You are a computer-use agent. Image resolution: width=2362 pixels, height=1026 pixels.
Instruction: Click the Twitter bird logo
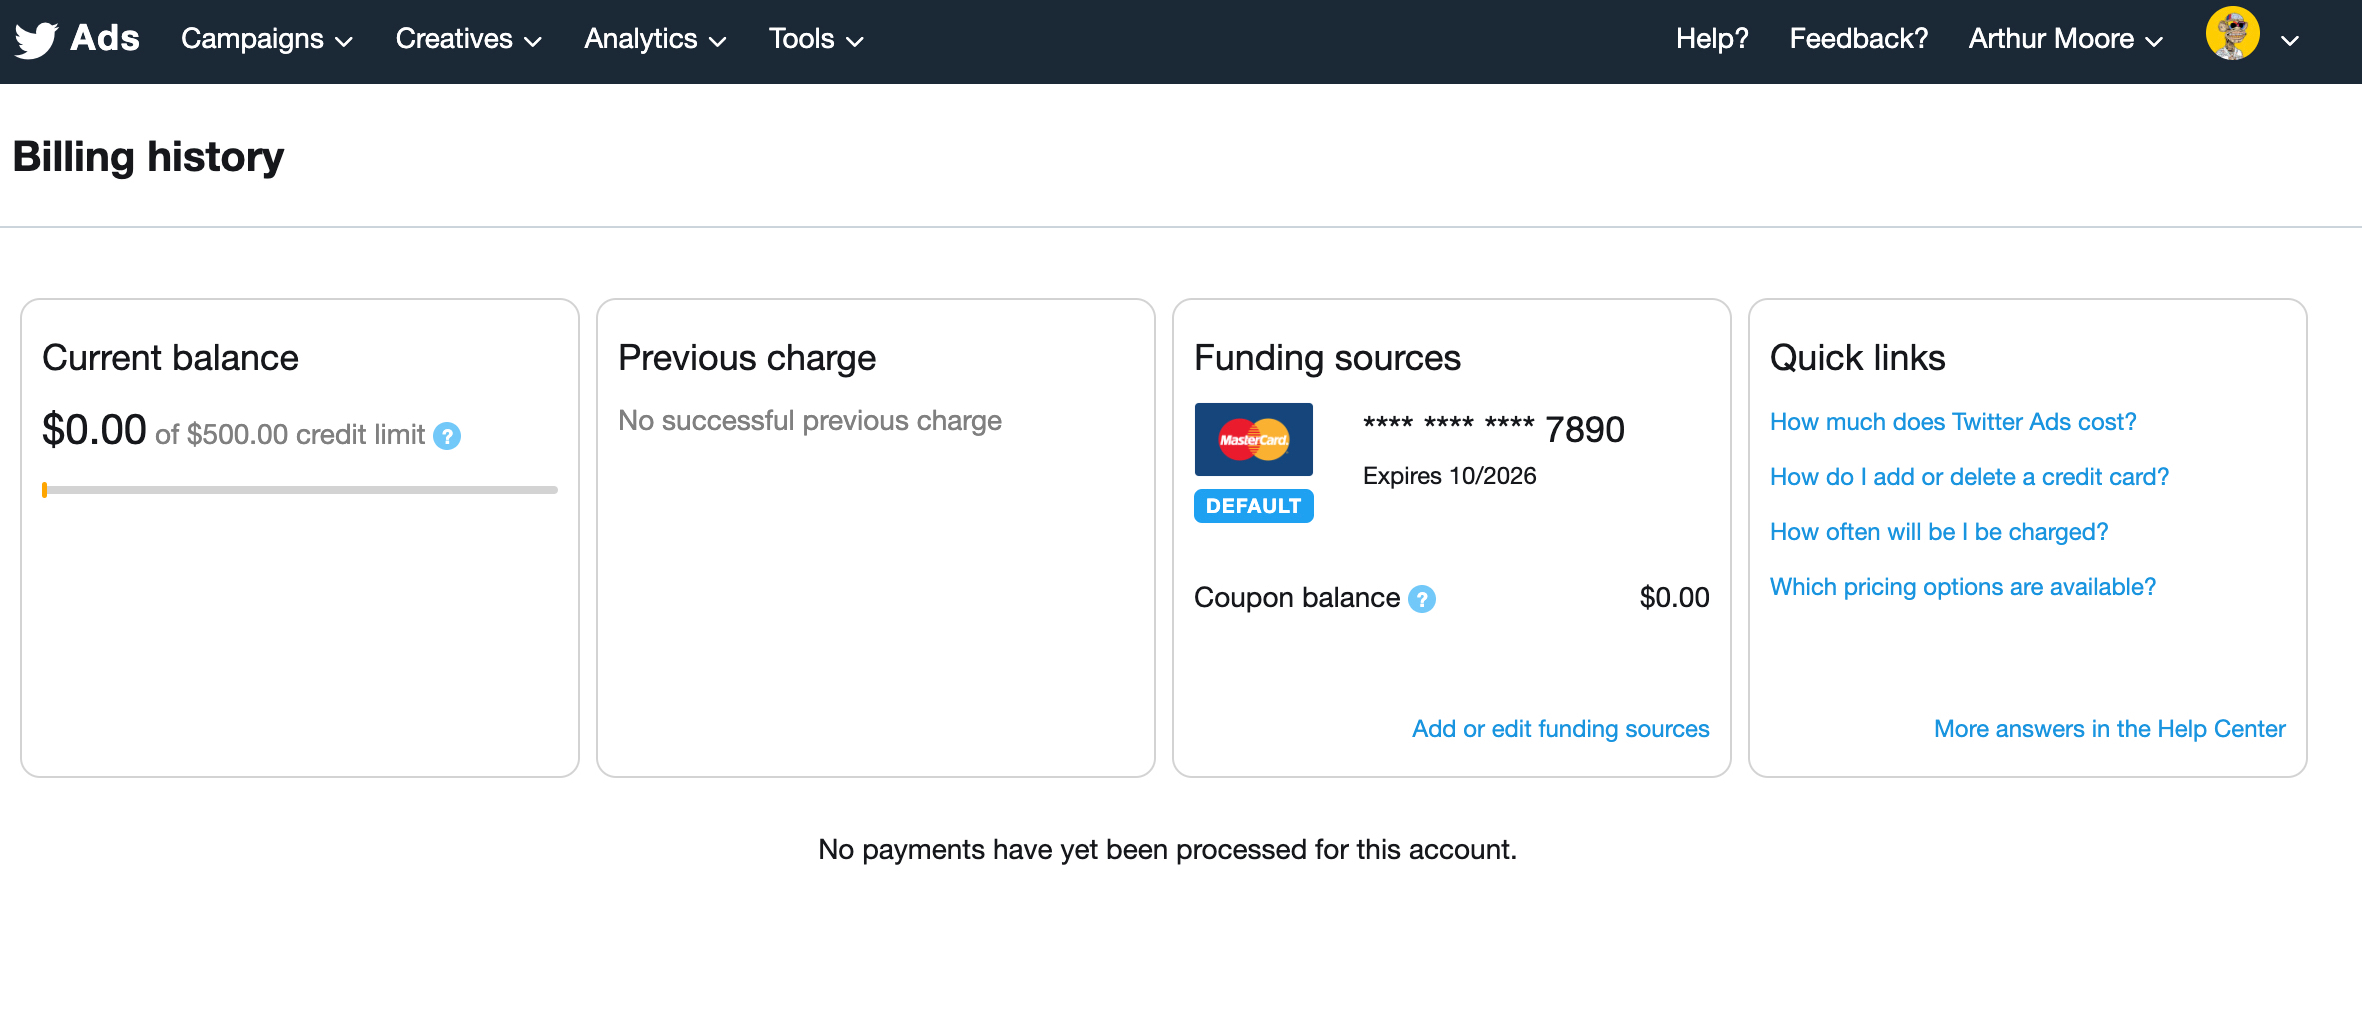point(37,40)
